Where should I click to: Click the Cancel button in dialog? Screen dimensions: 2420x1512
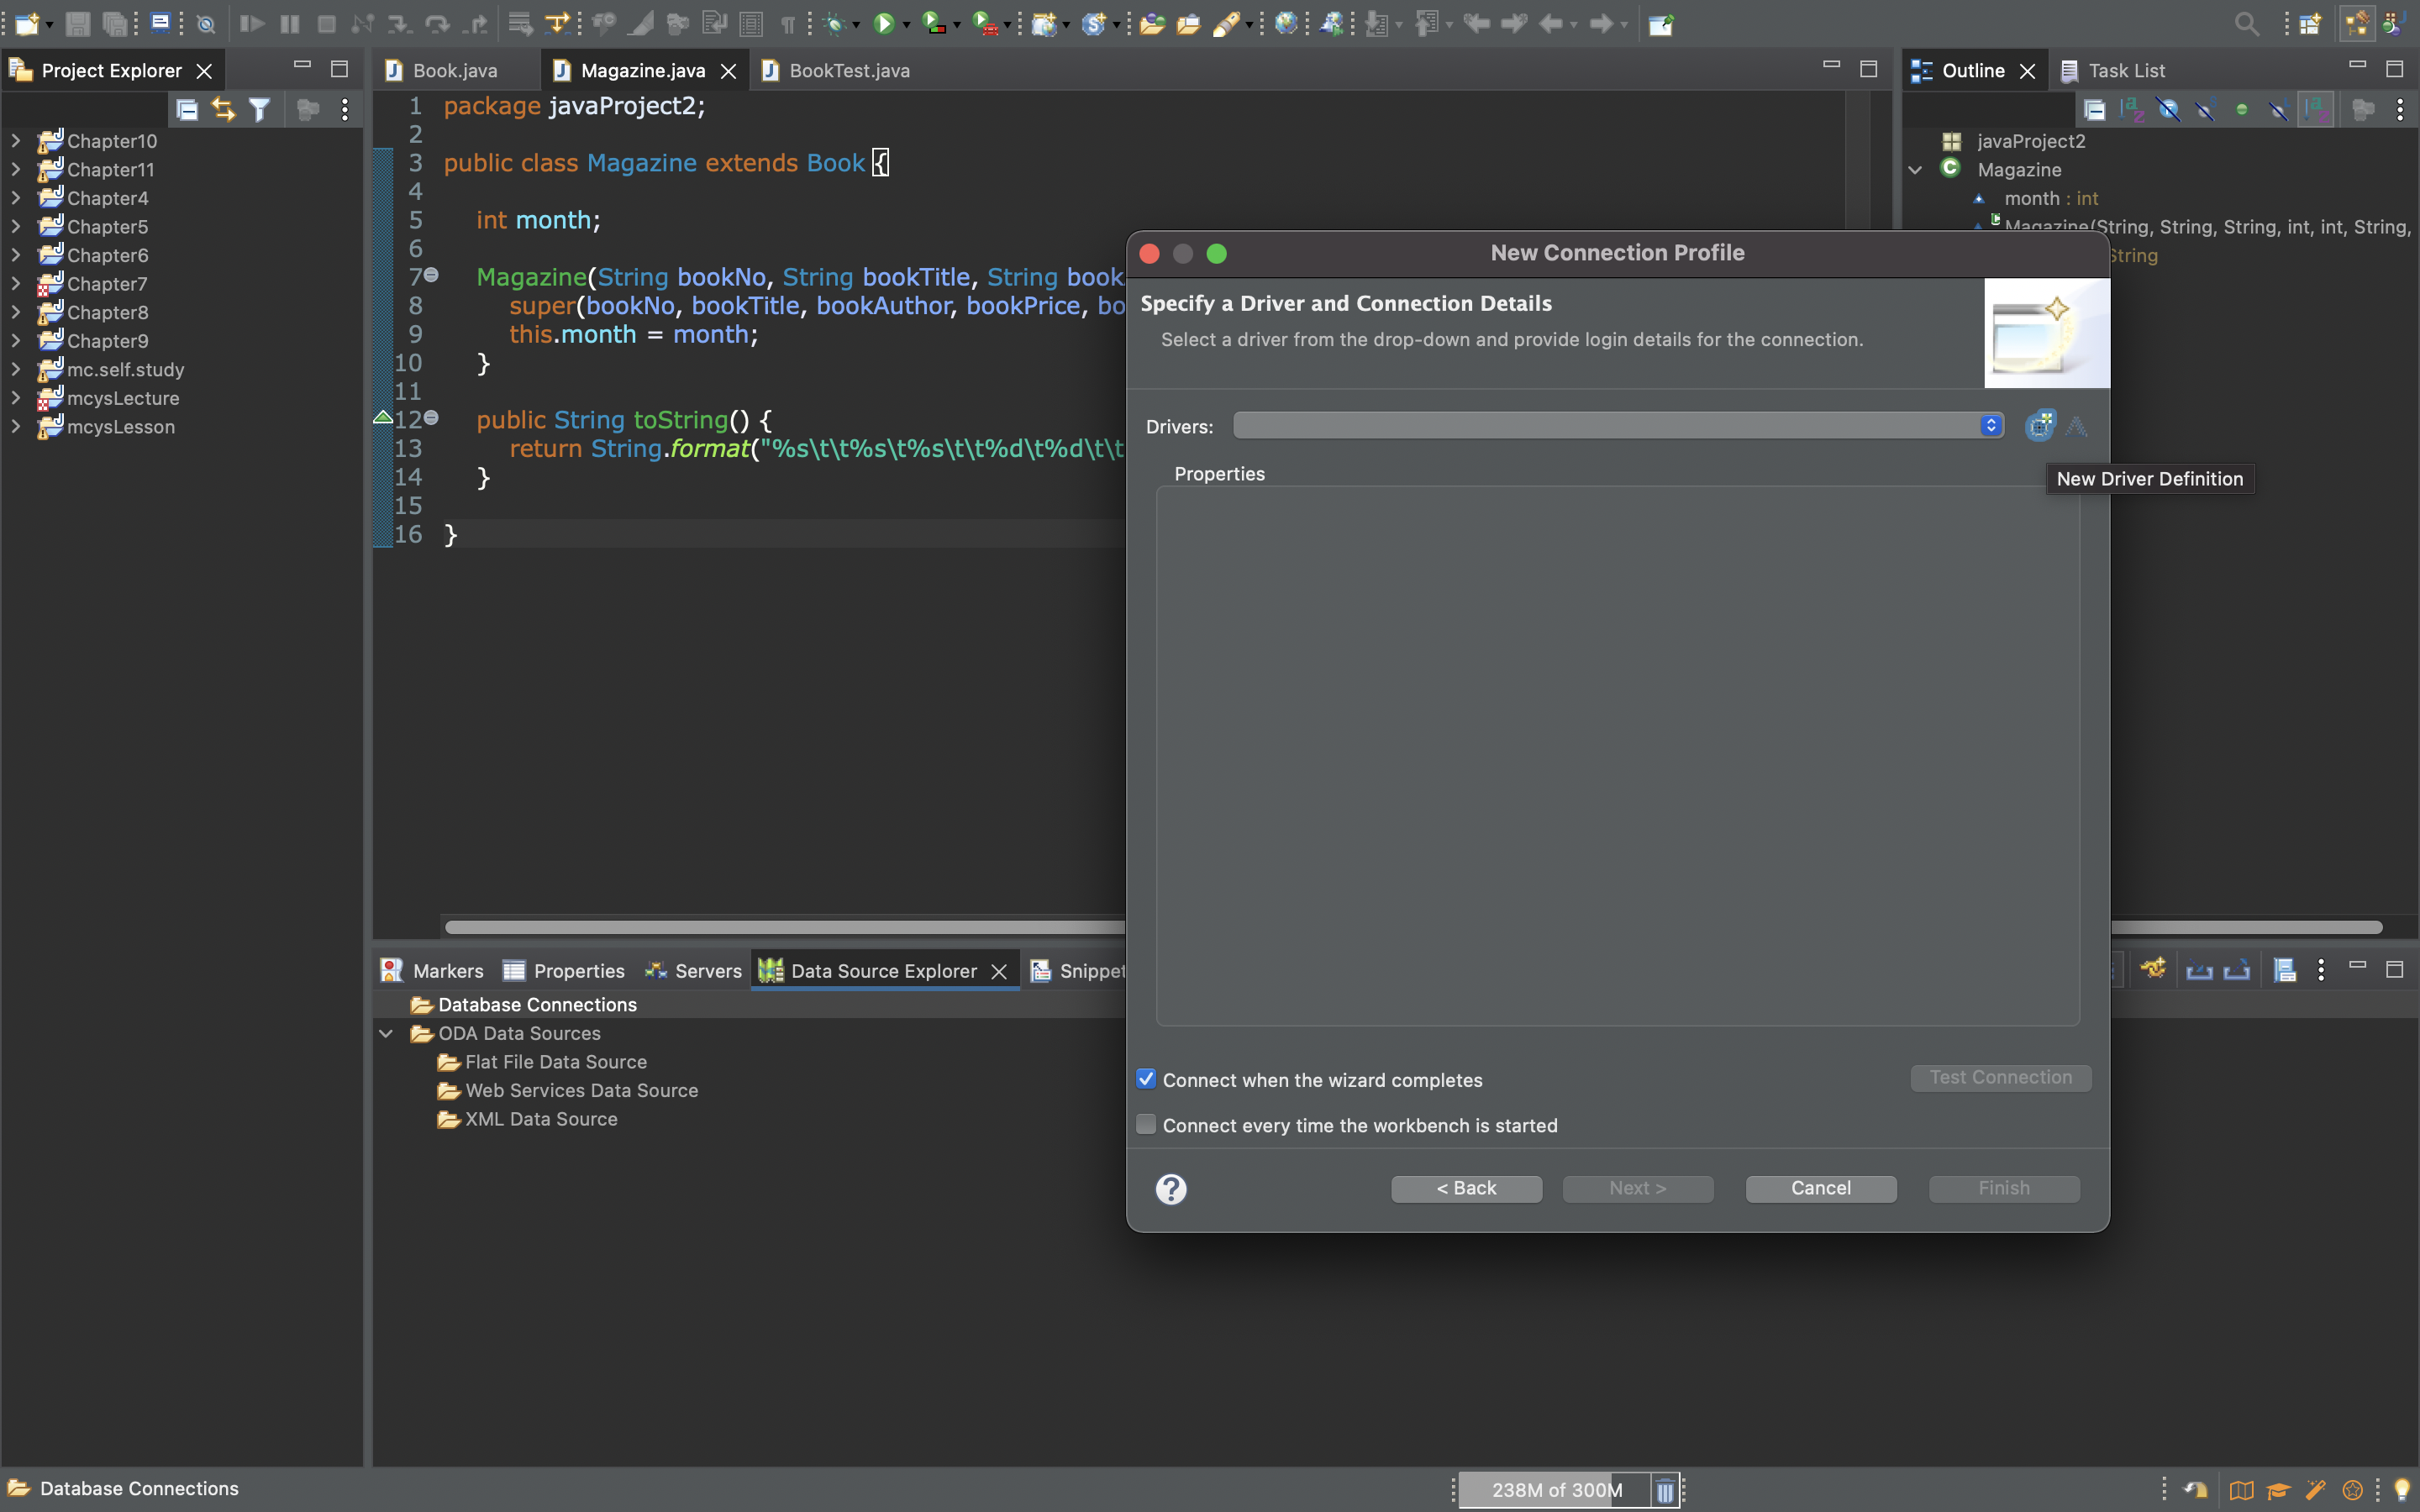[x=1821, y=1188]
